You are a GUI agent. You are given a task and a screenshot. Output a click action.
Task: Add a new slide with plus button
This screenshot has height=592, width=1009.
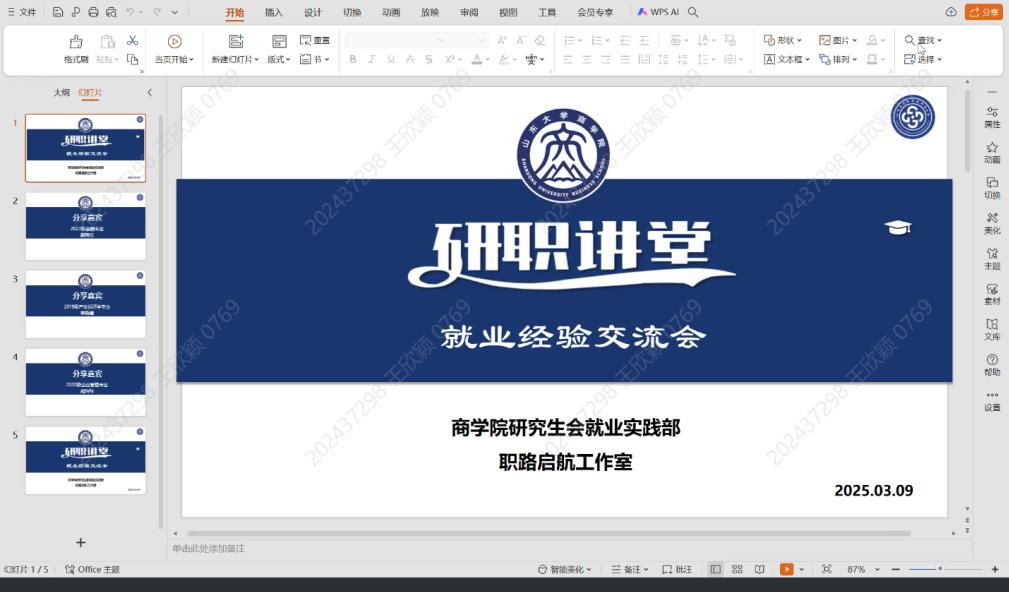click(81, 542)
